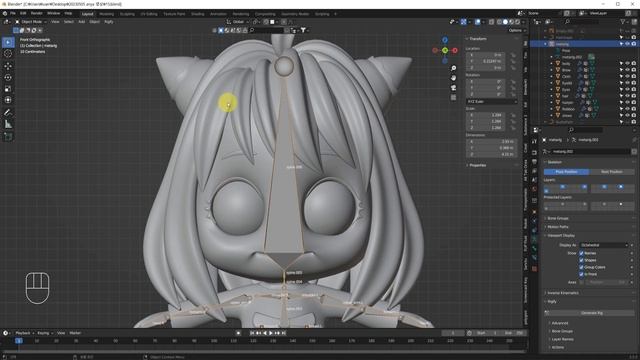Click the Scale X value field
This screenshot has height=360, width=640.
(486, 116)
